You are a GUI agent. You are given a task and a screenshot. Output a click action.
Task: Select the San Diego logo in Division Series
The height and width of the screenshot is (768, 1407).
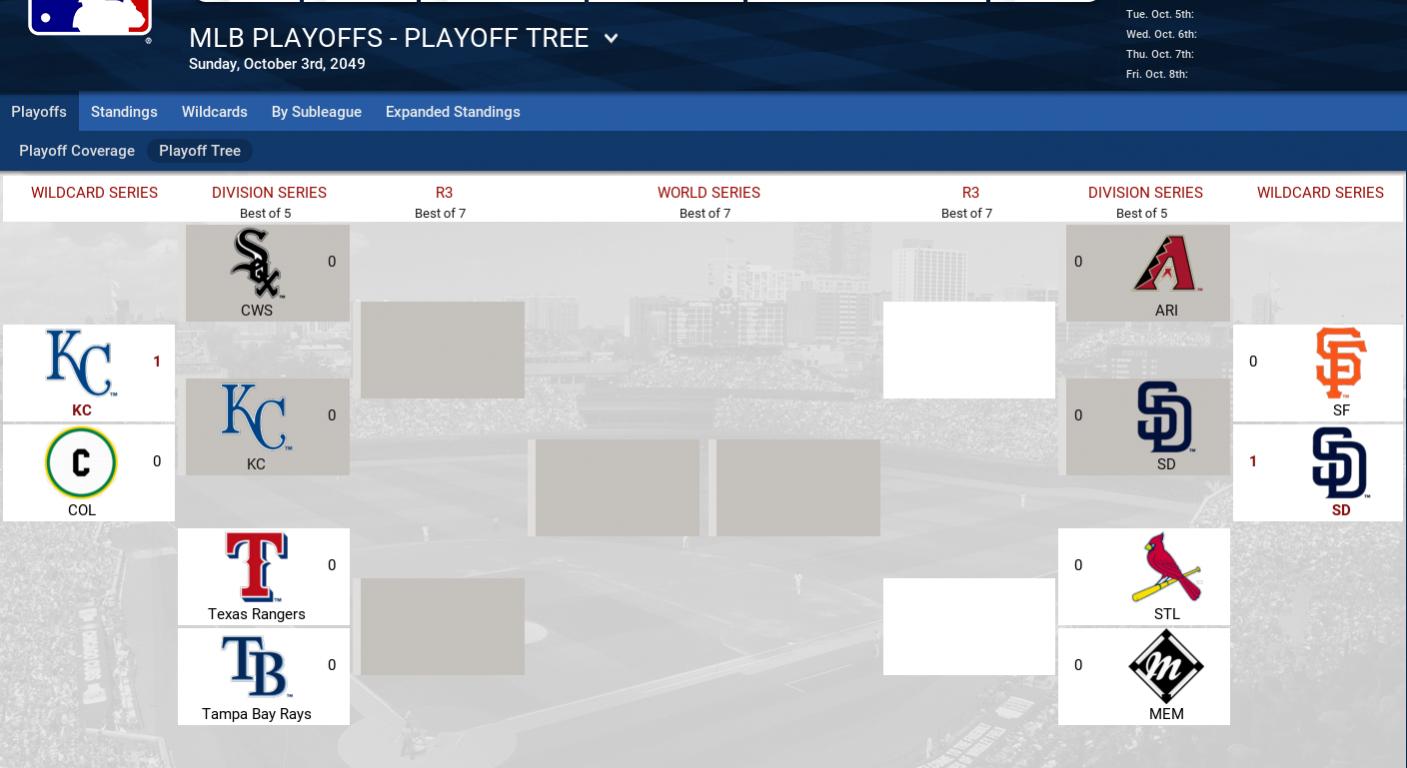1166,417
